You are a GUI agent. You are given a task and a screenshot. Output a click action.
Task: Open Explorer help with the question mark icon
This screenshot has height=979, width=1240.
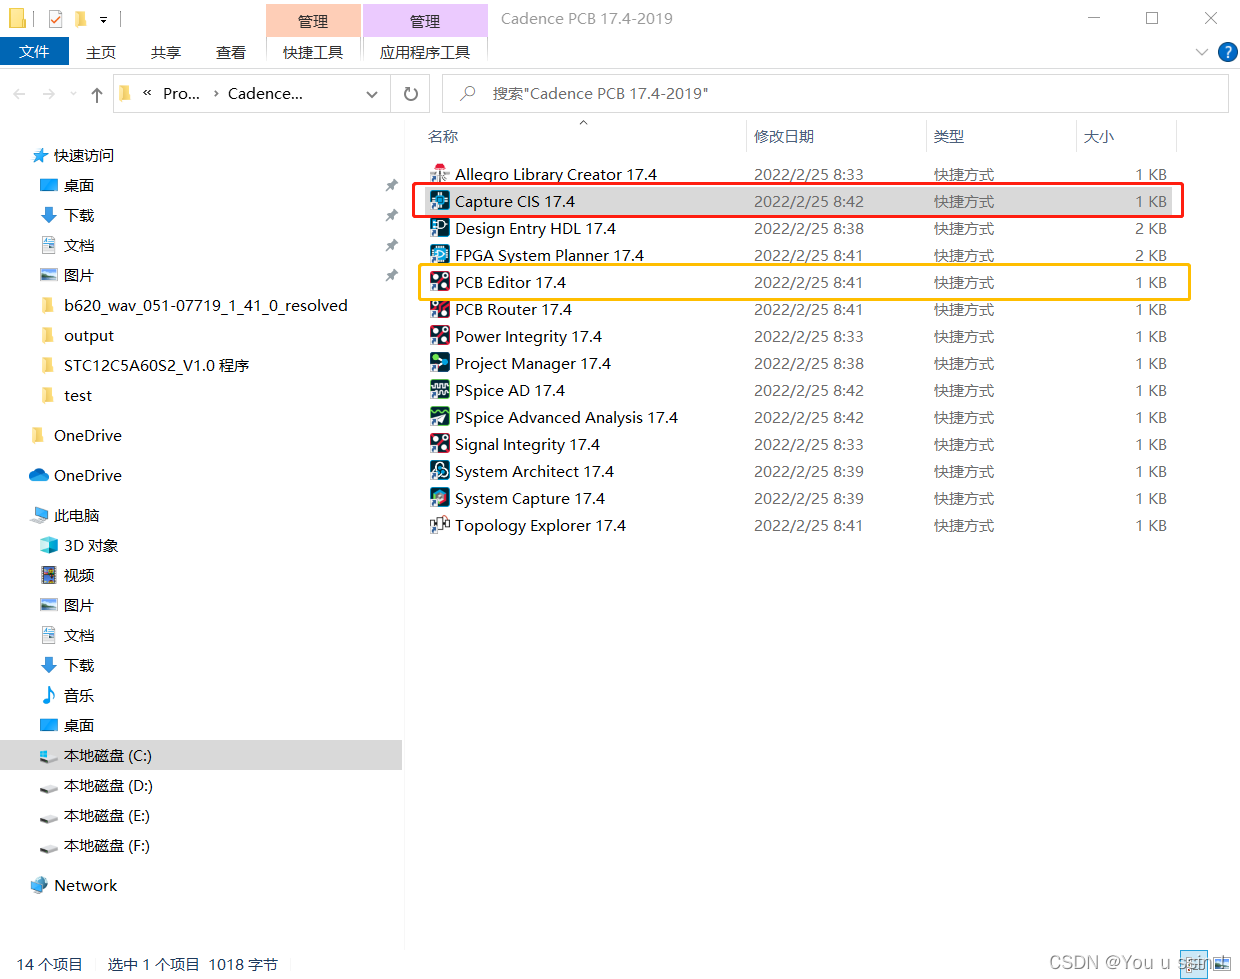click(1228, 52)
